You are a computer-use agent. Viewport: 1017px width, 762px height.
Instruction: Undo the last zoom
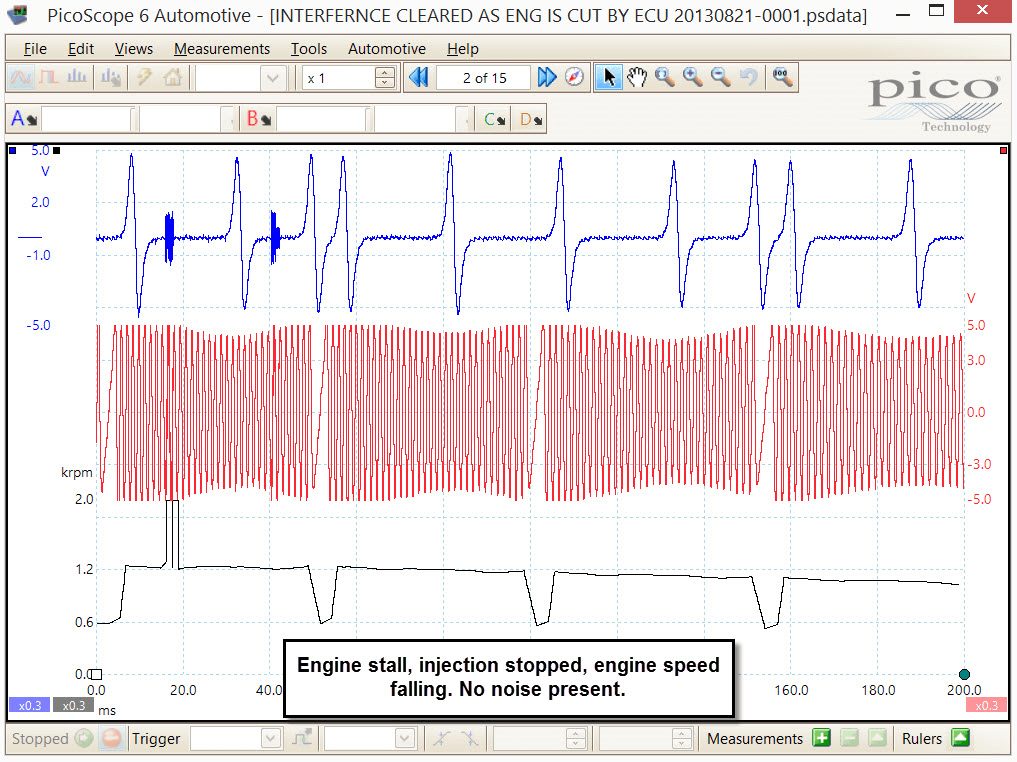point(748,78)
